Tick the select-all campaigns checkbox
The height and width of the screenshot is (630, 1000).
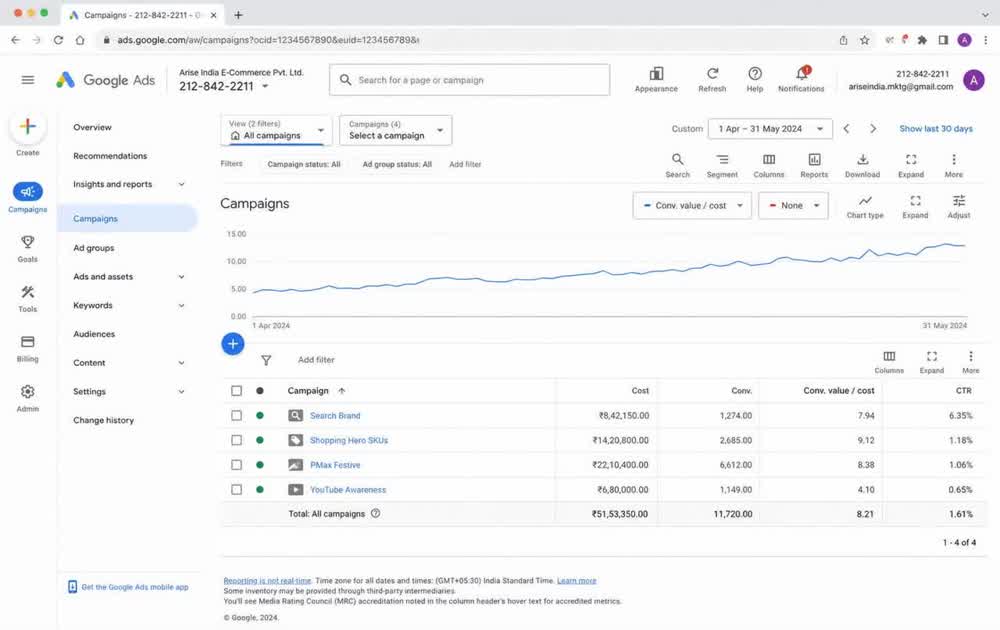click(237, 390)
